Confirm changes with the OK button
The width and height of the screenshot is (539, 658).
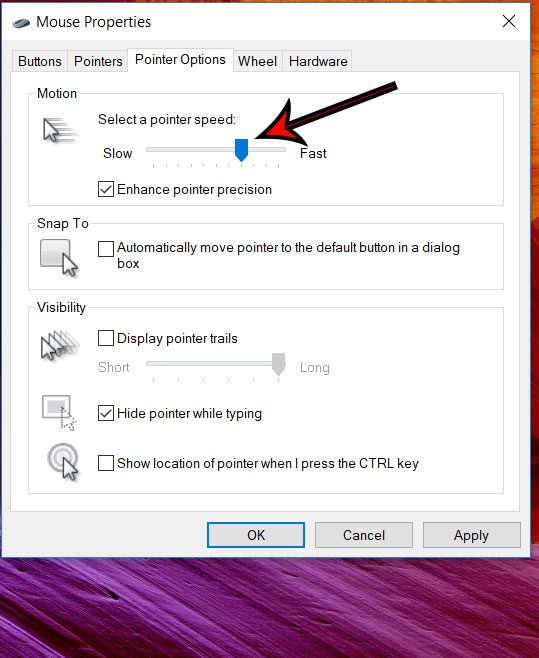click(x=256, y=535)
